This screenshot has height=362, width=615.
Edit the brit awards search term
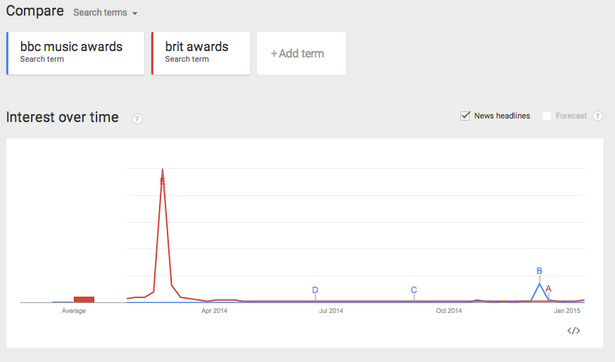[201, 53]
